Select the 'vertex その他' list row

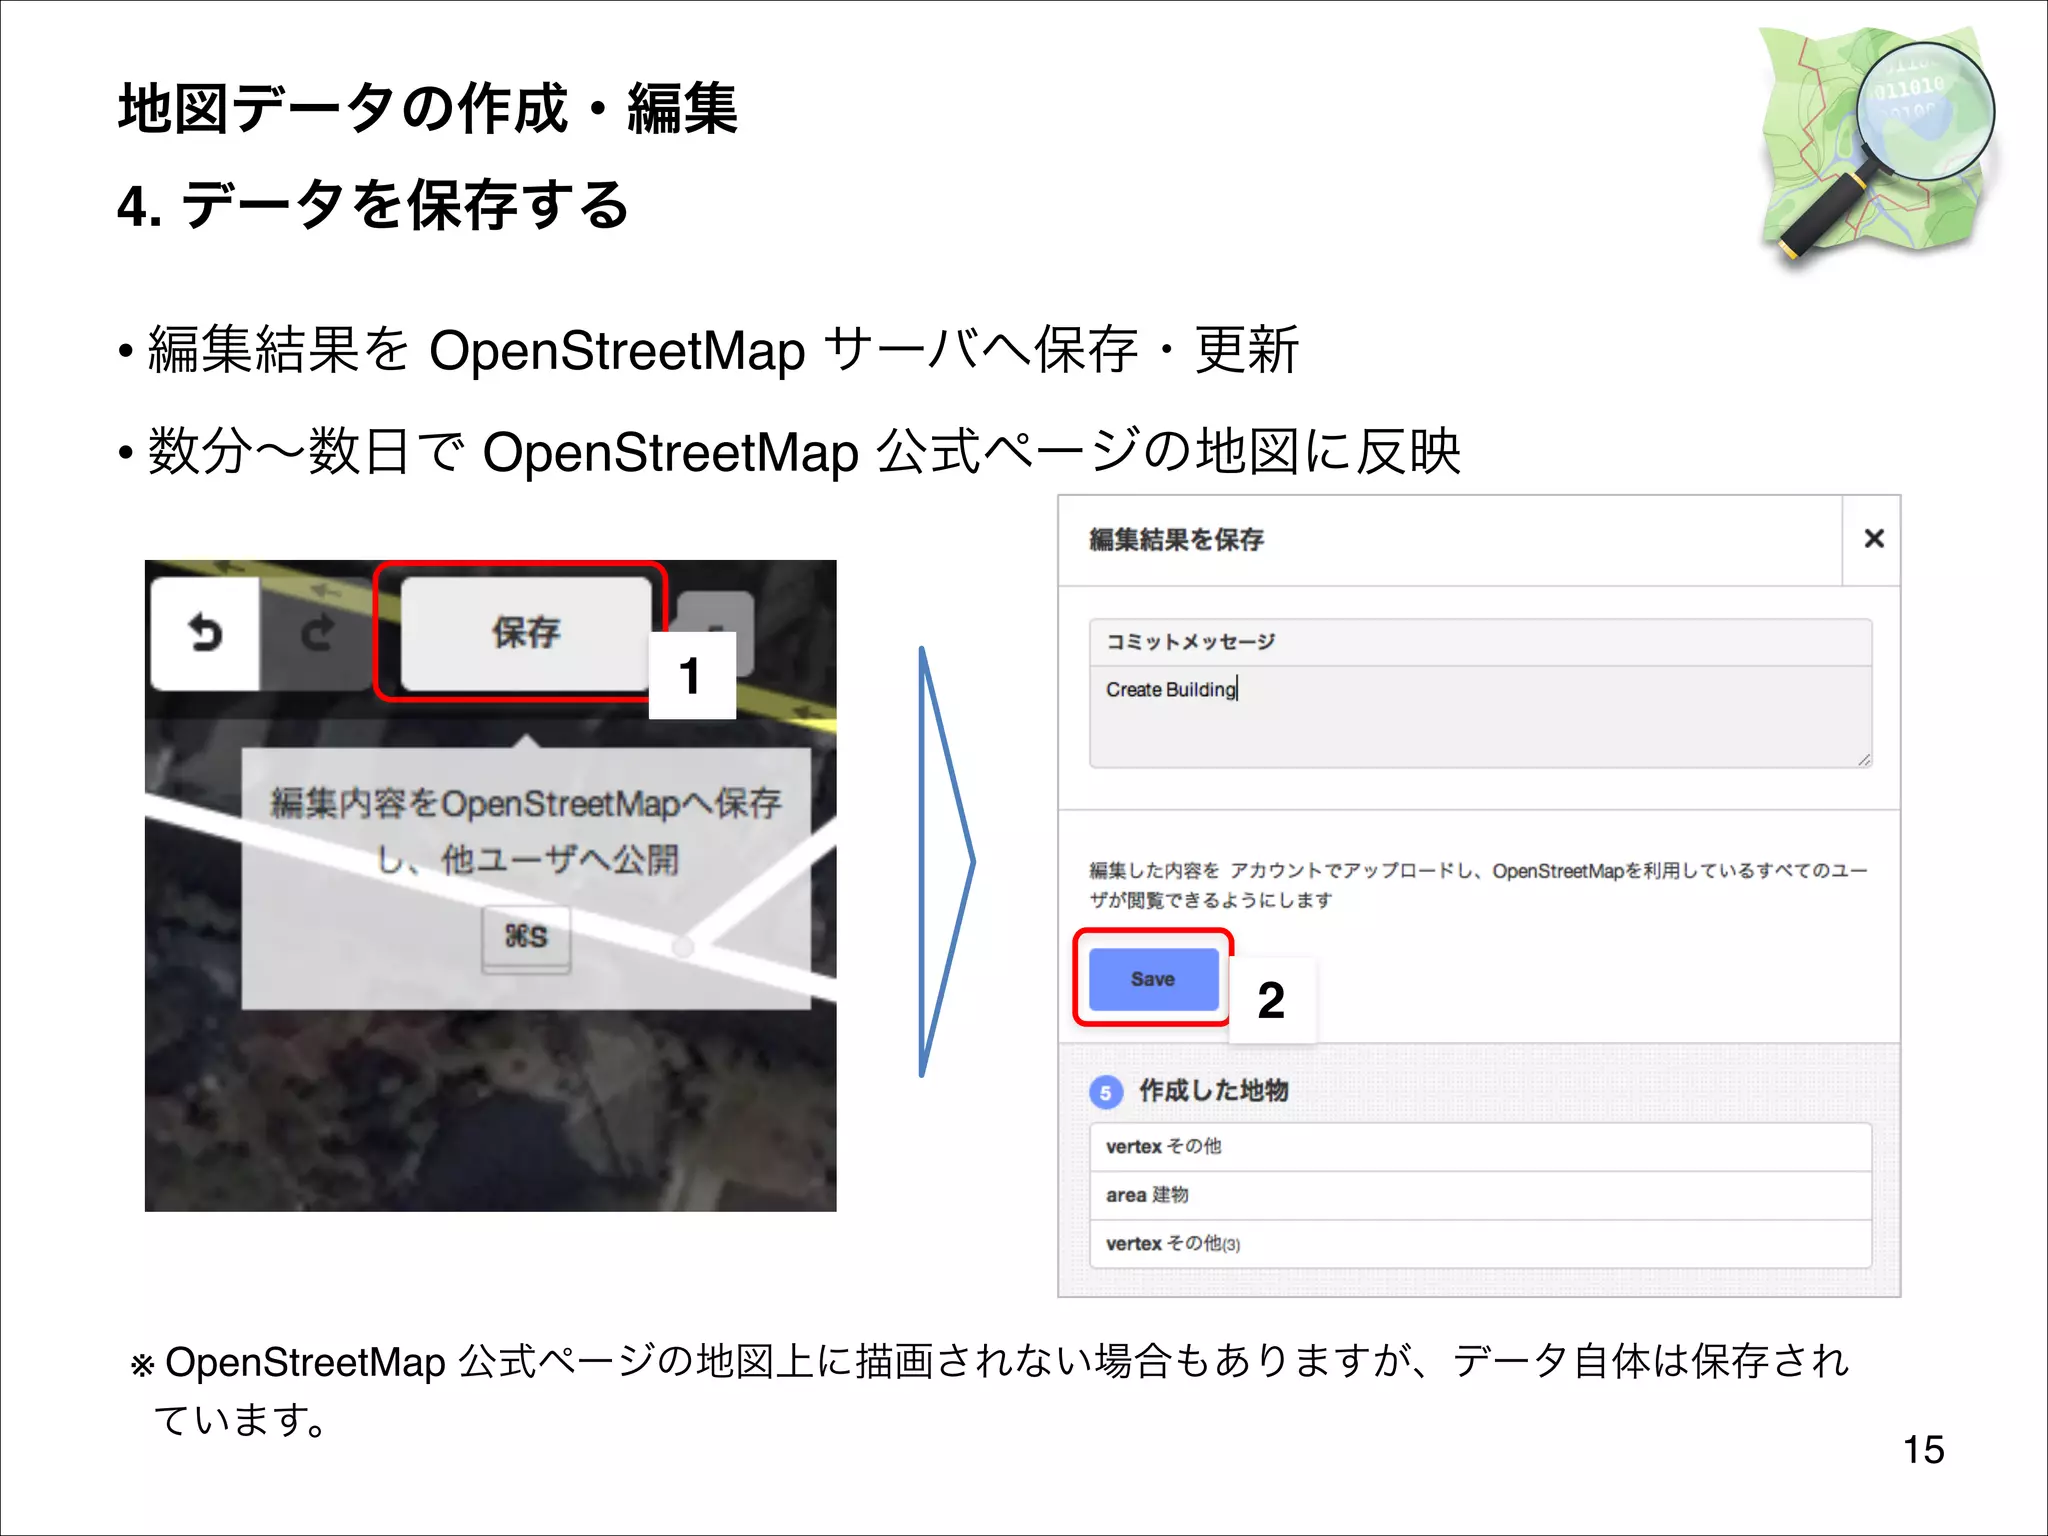point(1480,1147)
